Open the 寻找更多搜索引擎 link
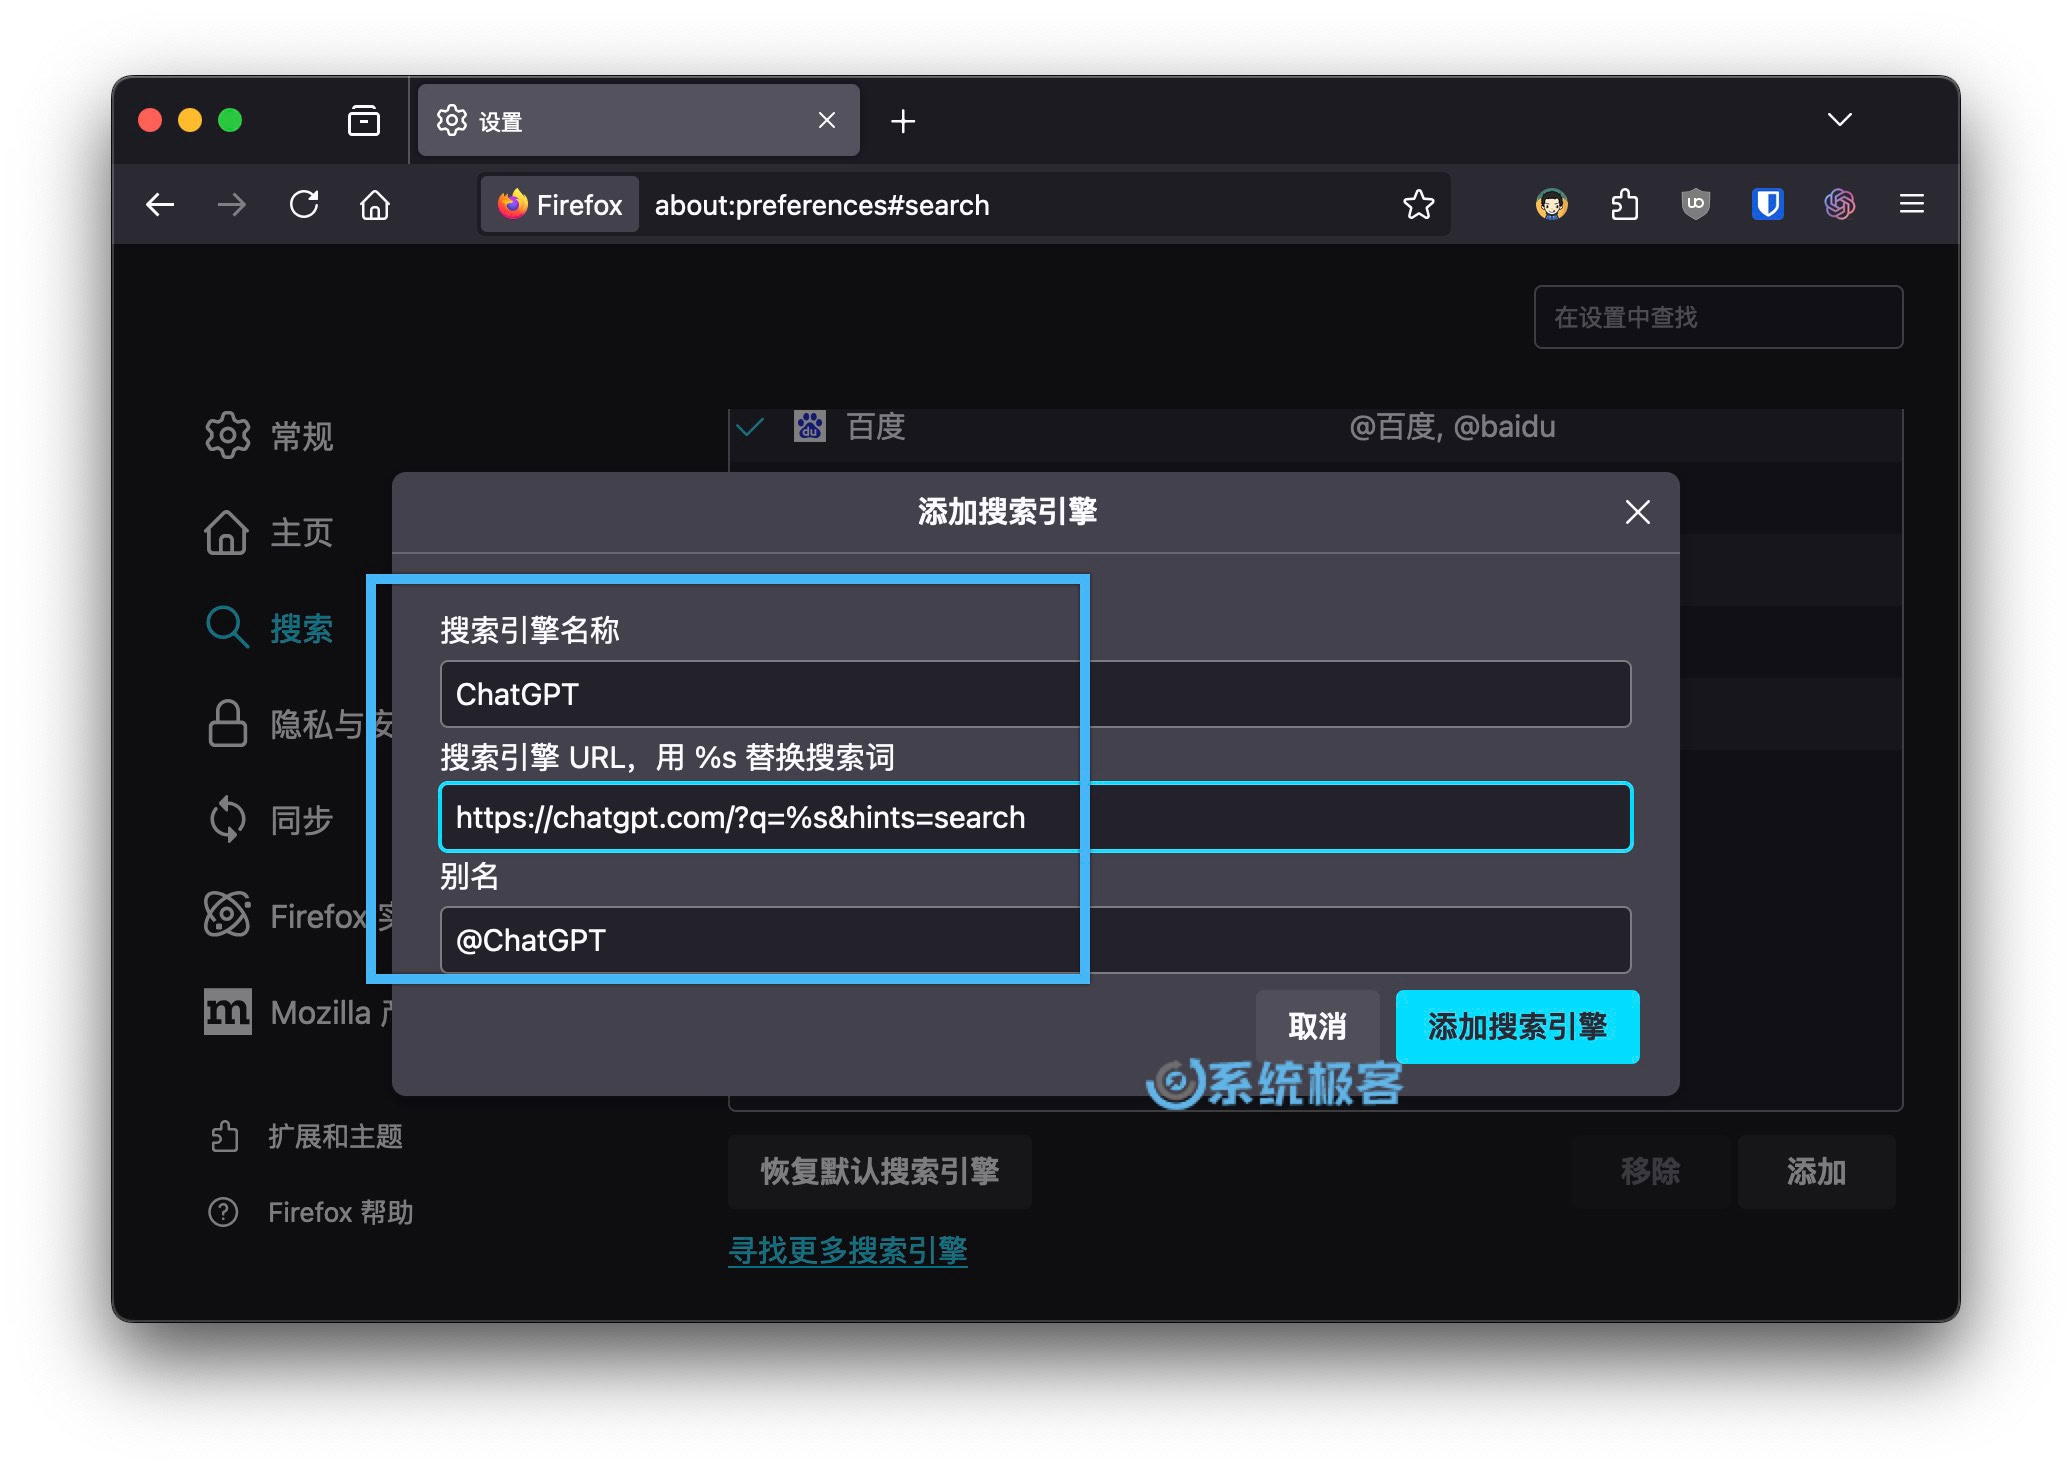This screenshot has width=2072, height=1470. (848, 1250)
